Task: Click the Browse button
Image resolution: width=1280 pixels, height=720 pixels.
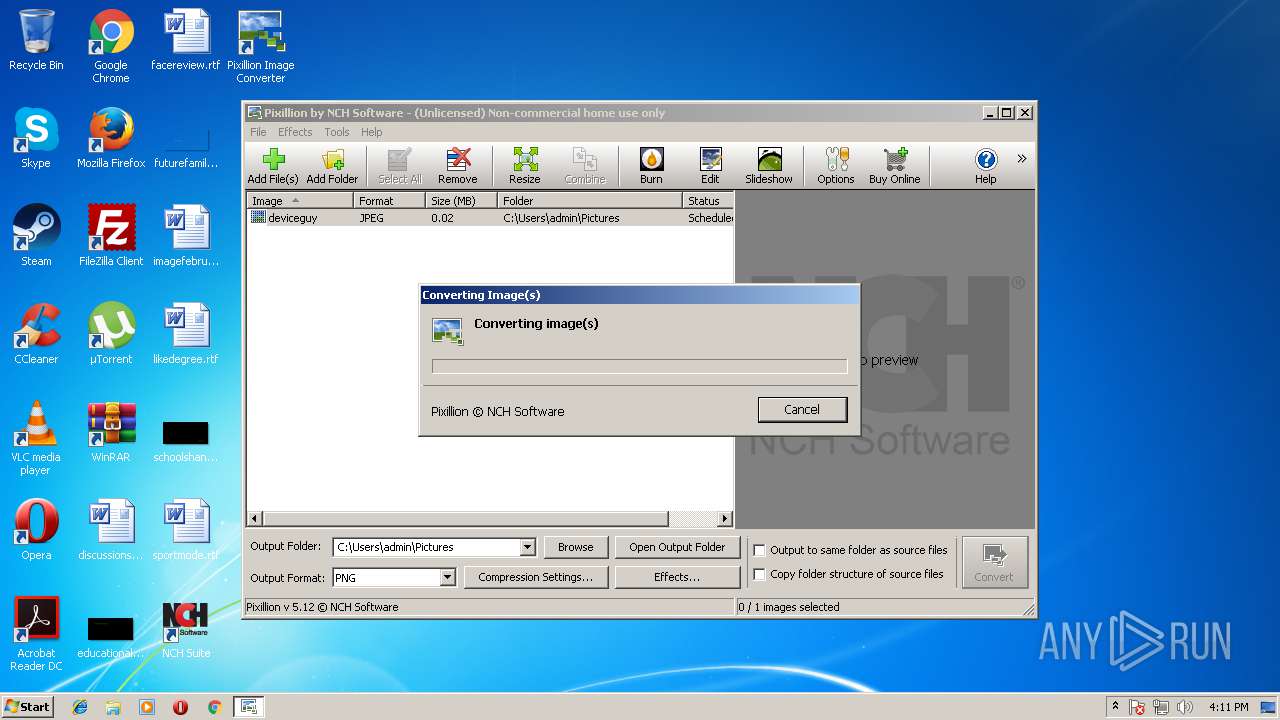Action: pyautogui.click(x=575, y=547)
